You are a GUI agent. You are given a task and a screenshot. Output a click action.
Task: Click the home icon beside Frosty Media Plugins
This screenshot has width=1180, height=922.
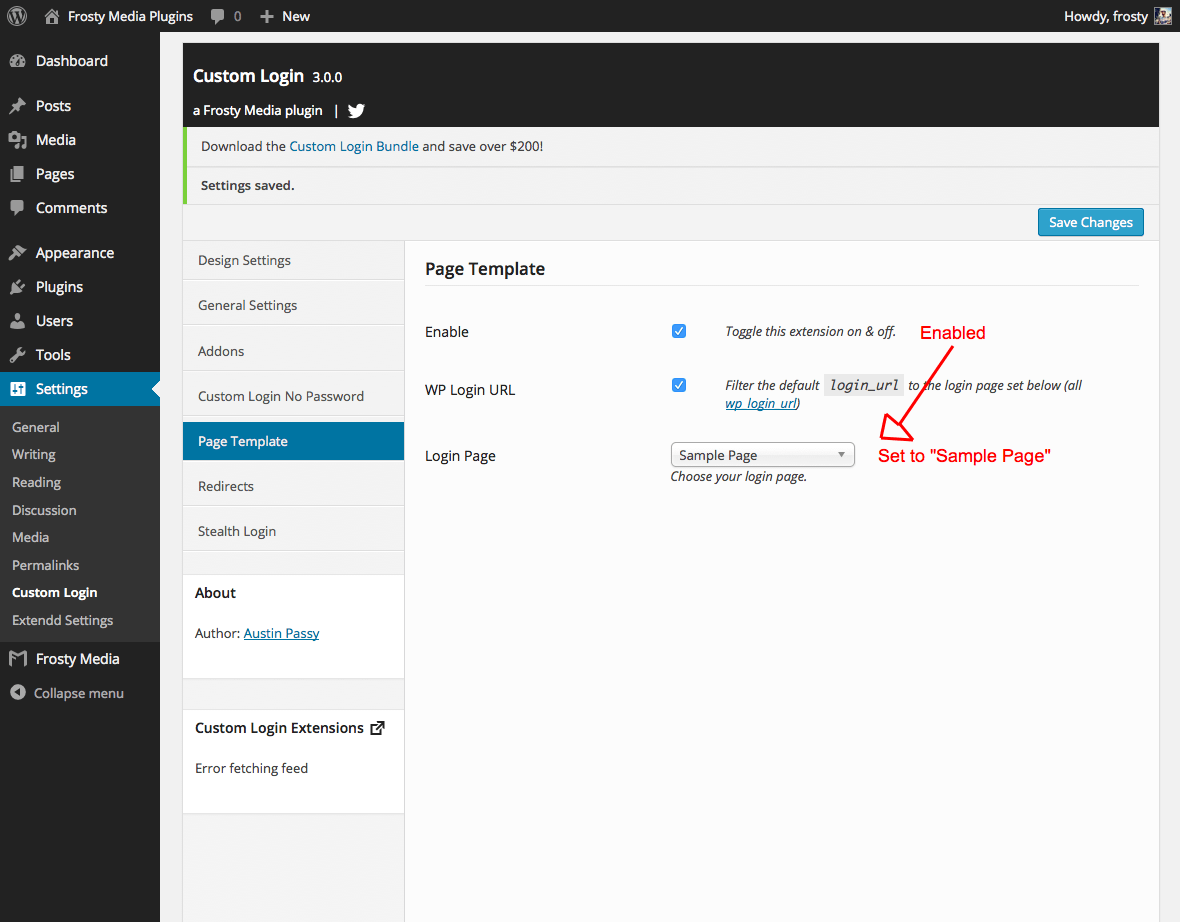point(52,16)
